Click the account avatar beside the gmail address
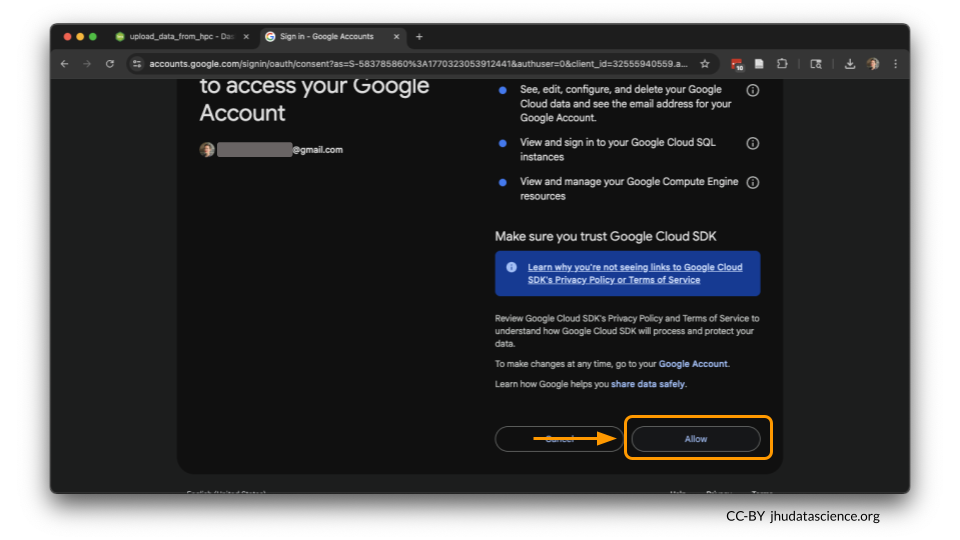This screenshot has width=960, height=540. click(x=207, y=149)
